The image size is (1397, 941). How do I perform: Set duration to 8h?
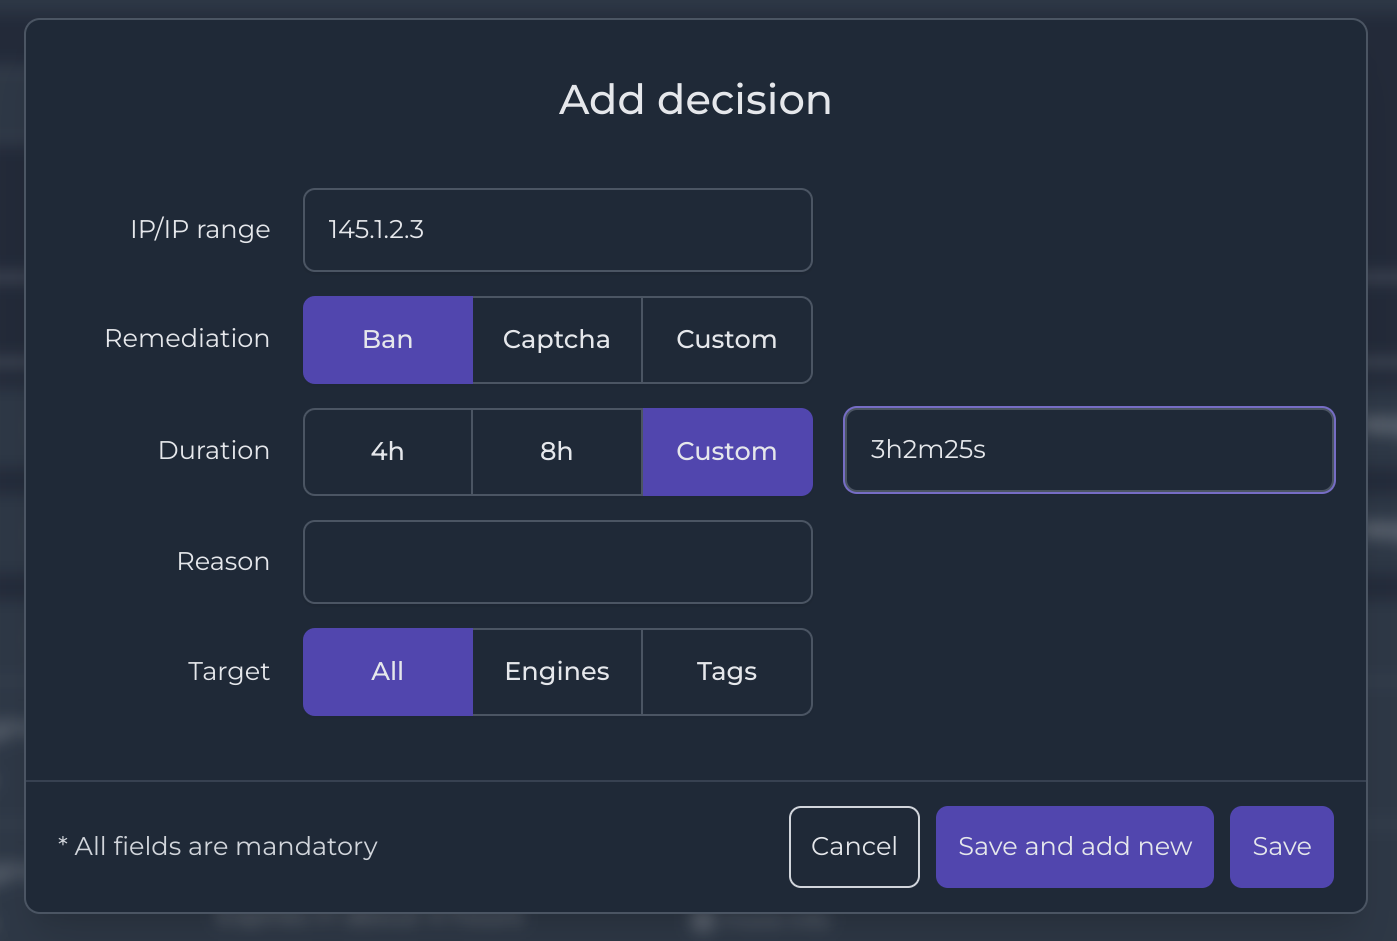coord(557,452)
